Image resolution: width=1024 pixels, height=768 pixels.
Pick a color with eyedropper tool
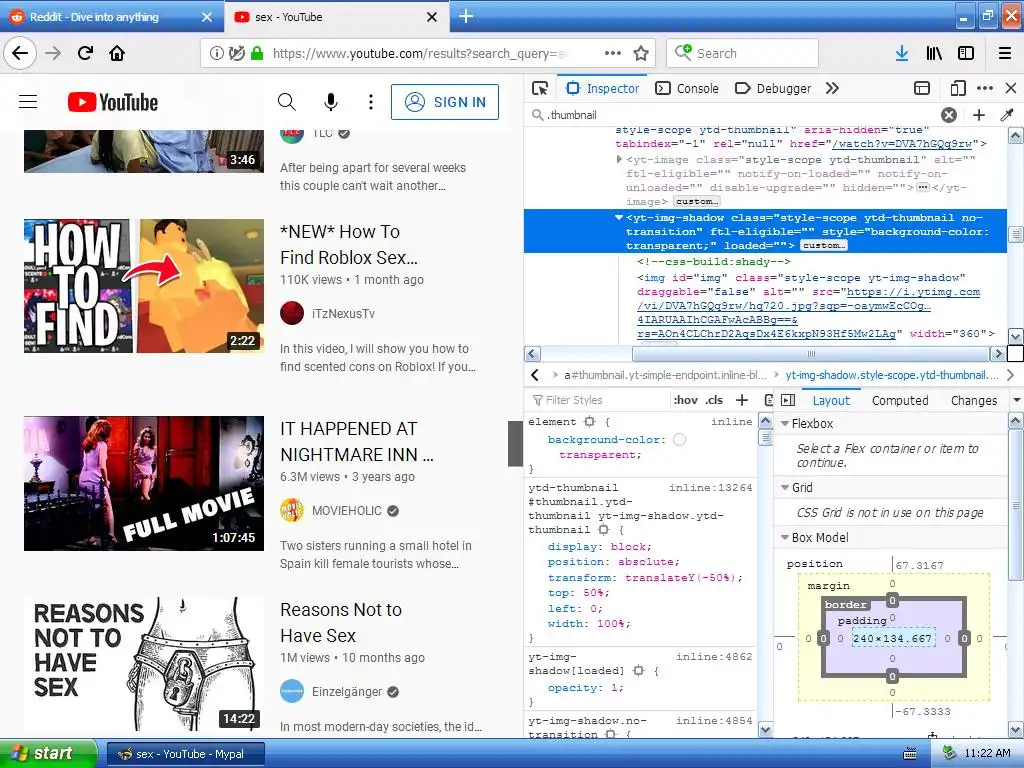point(1007,115)
